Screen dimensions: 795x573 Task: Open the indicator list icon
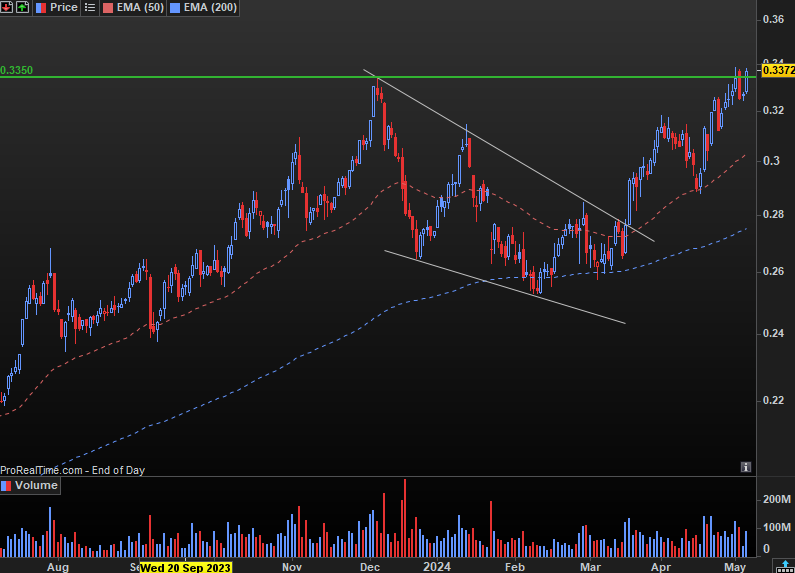[x=90, y=8]
